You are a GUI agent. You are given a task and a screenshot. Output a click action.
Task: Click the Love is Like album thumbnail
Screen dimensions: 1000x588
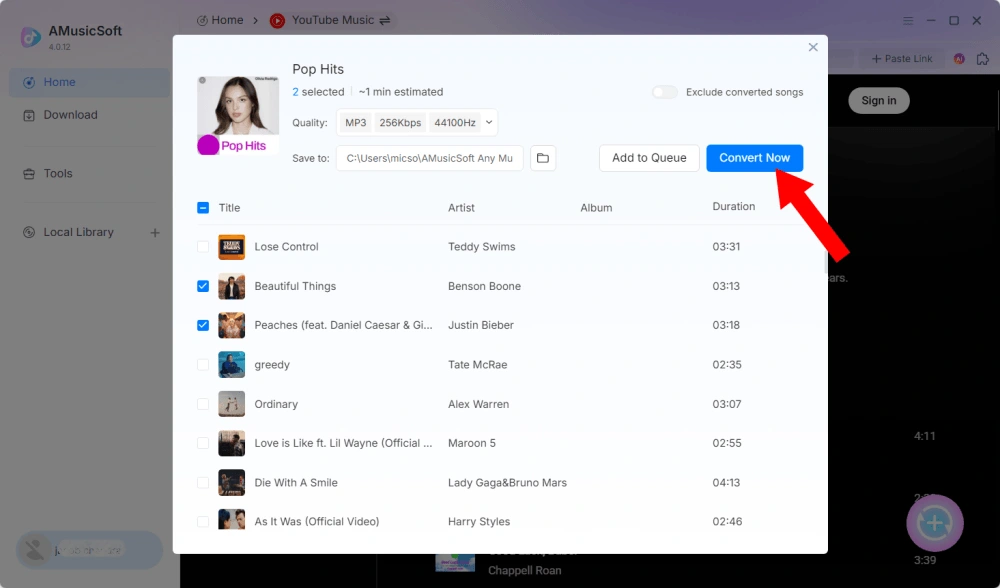tap(232, 443)
